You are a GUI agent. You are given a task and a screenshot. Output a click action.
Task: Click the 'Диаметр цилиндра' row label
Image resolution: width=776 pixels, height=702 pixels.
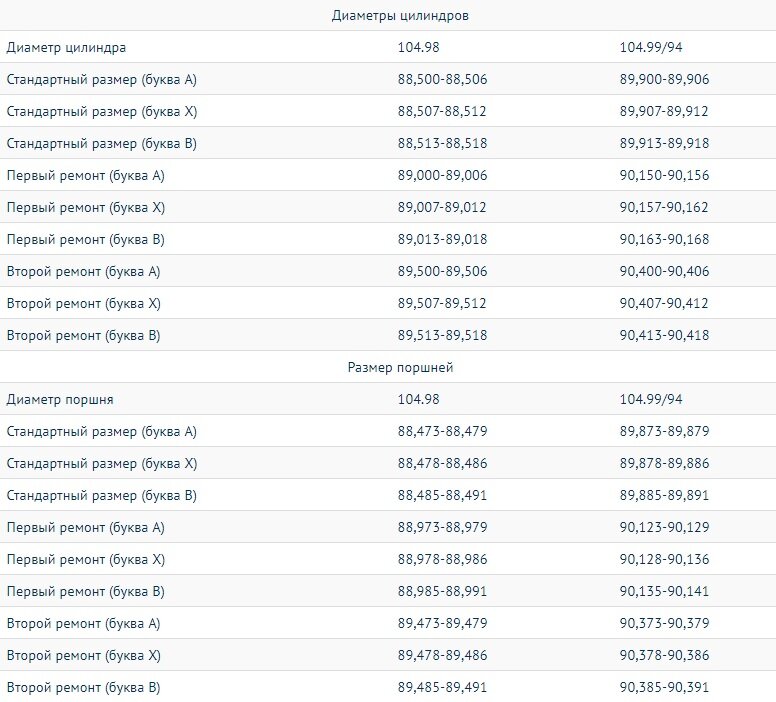pyautogui.click(x=66, y=48)
